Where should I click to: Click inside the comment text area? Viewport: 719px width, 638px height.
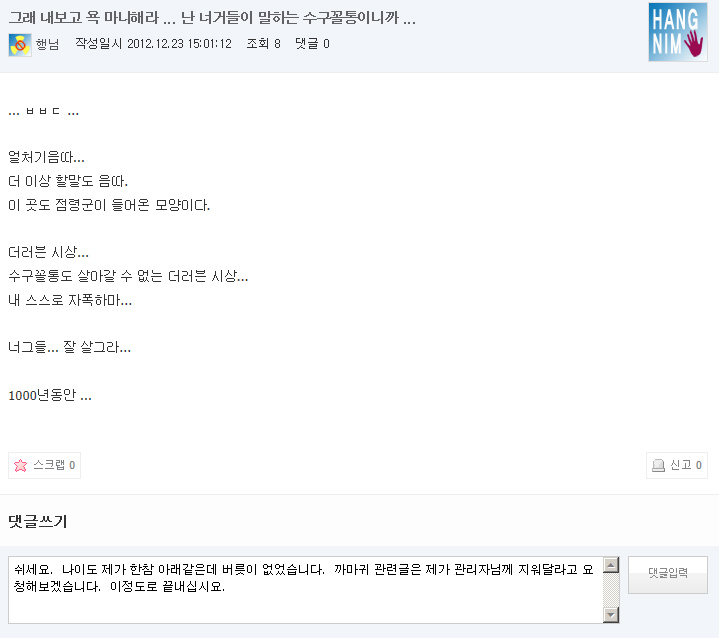[305, 590]
